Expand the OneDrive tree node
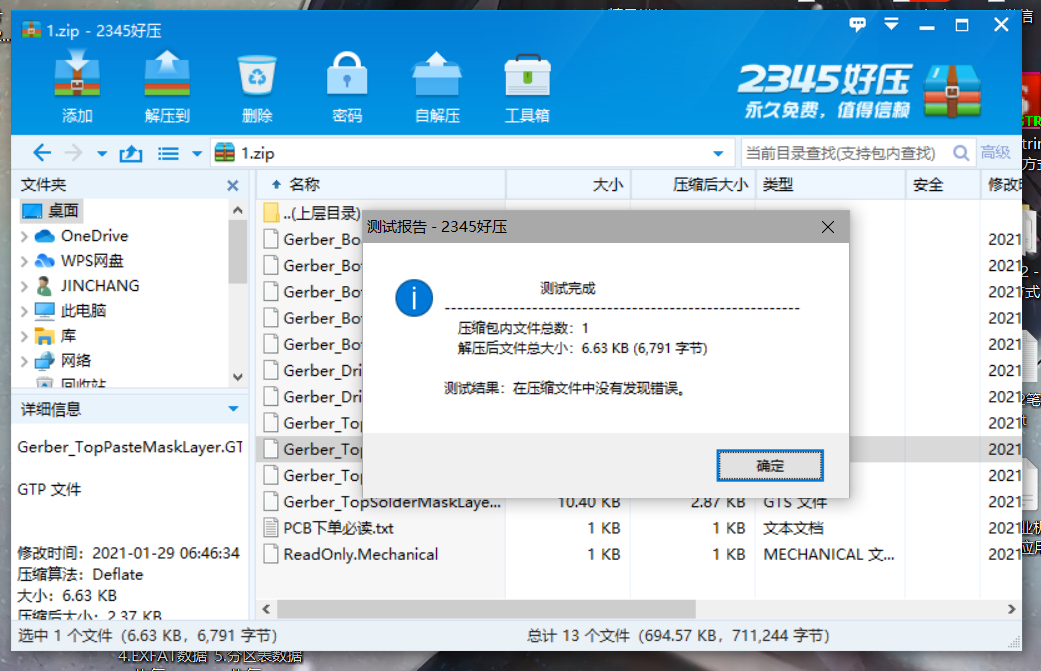Screen dimensions: 1041x671 point(24,236)
